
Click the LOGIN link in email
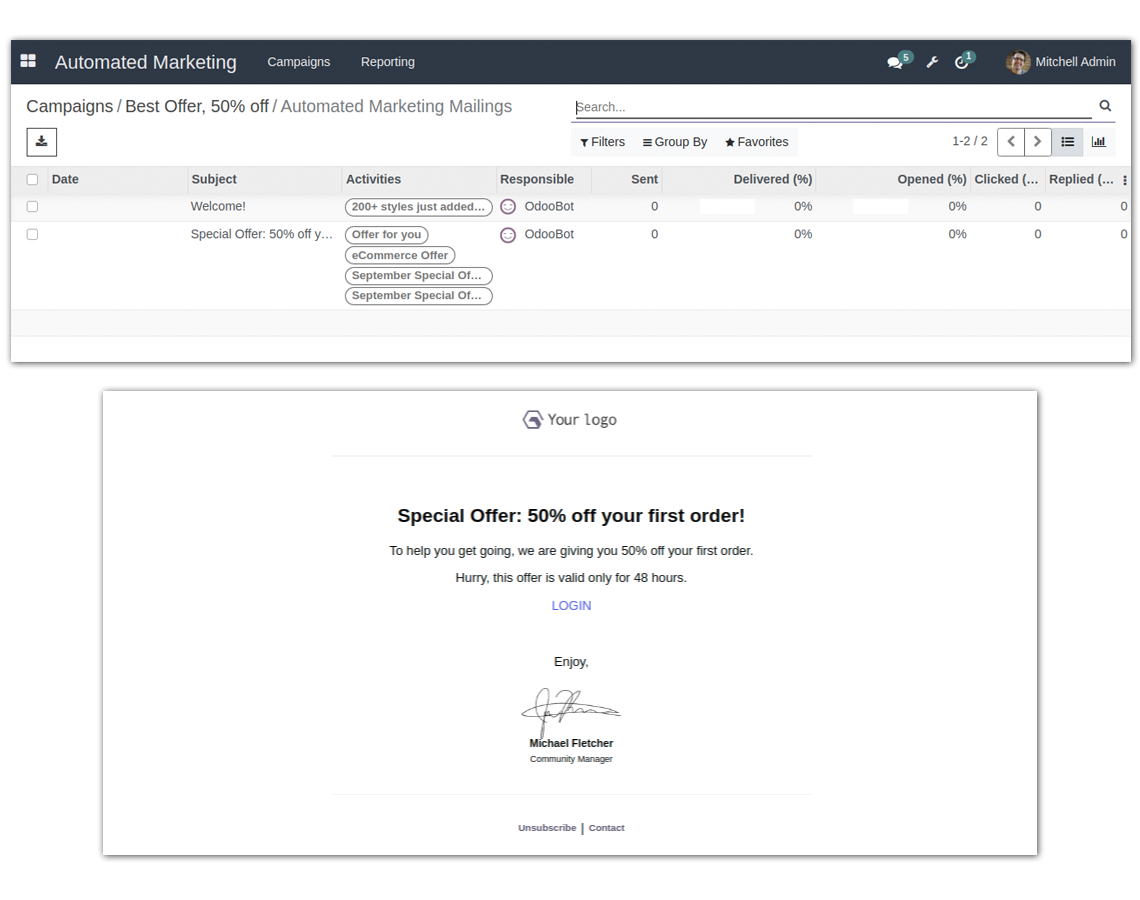tap(571, 606)
